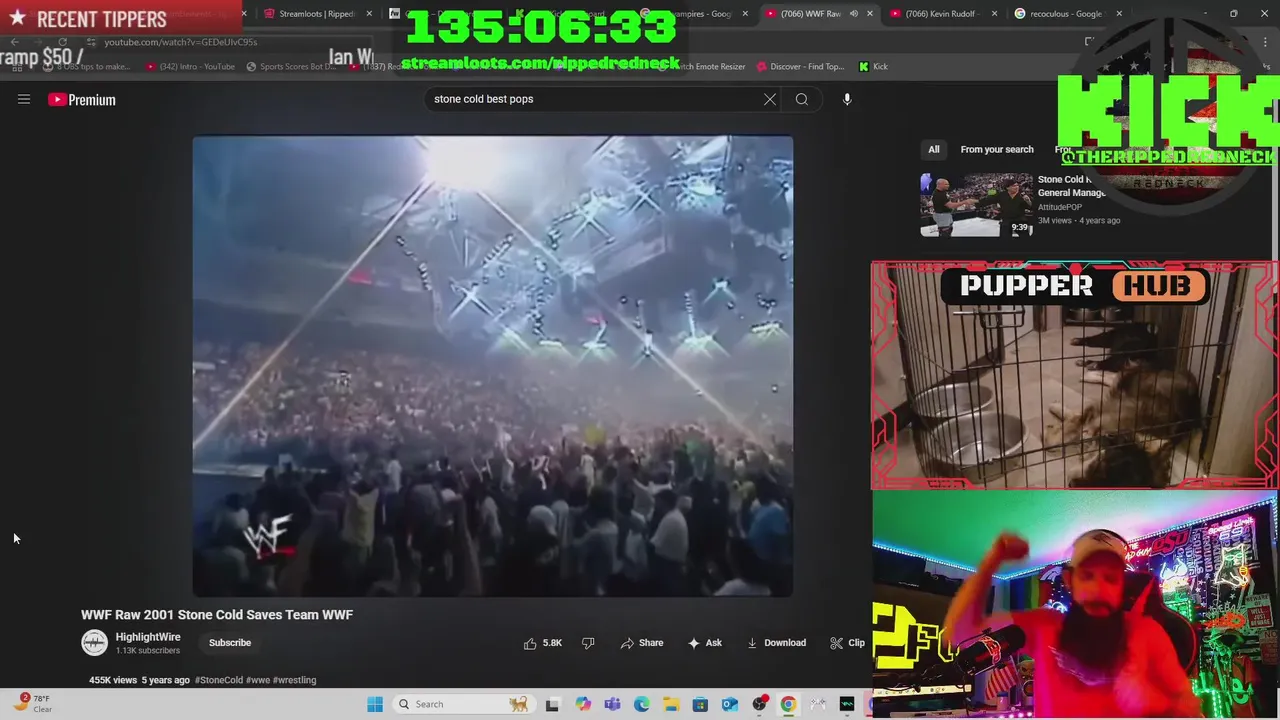Click the browser address bar URL
1280x720 pixels.
click(180, 42)
